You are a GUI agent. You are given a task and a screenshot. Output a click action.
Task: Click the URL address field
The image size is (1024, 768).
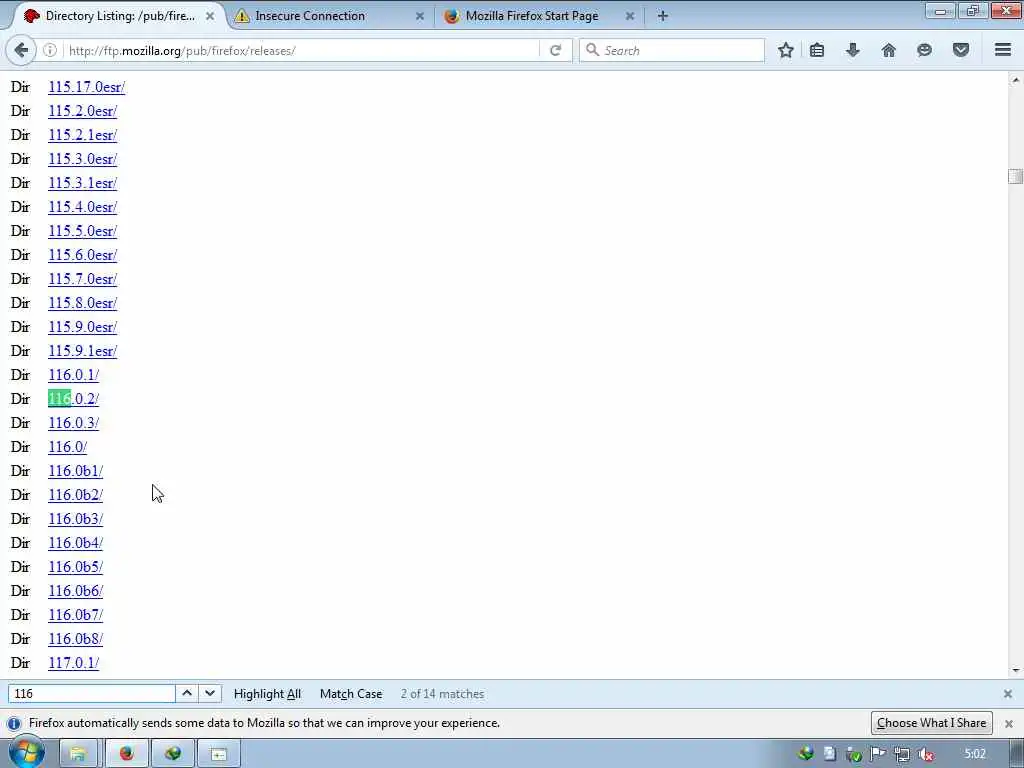point(302,50)
